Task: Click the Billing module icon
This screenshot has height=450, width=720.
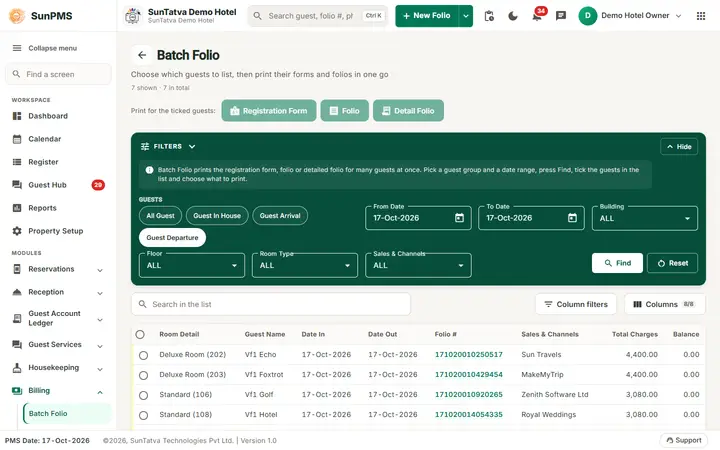Action: point(17,390)
